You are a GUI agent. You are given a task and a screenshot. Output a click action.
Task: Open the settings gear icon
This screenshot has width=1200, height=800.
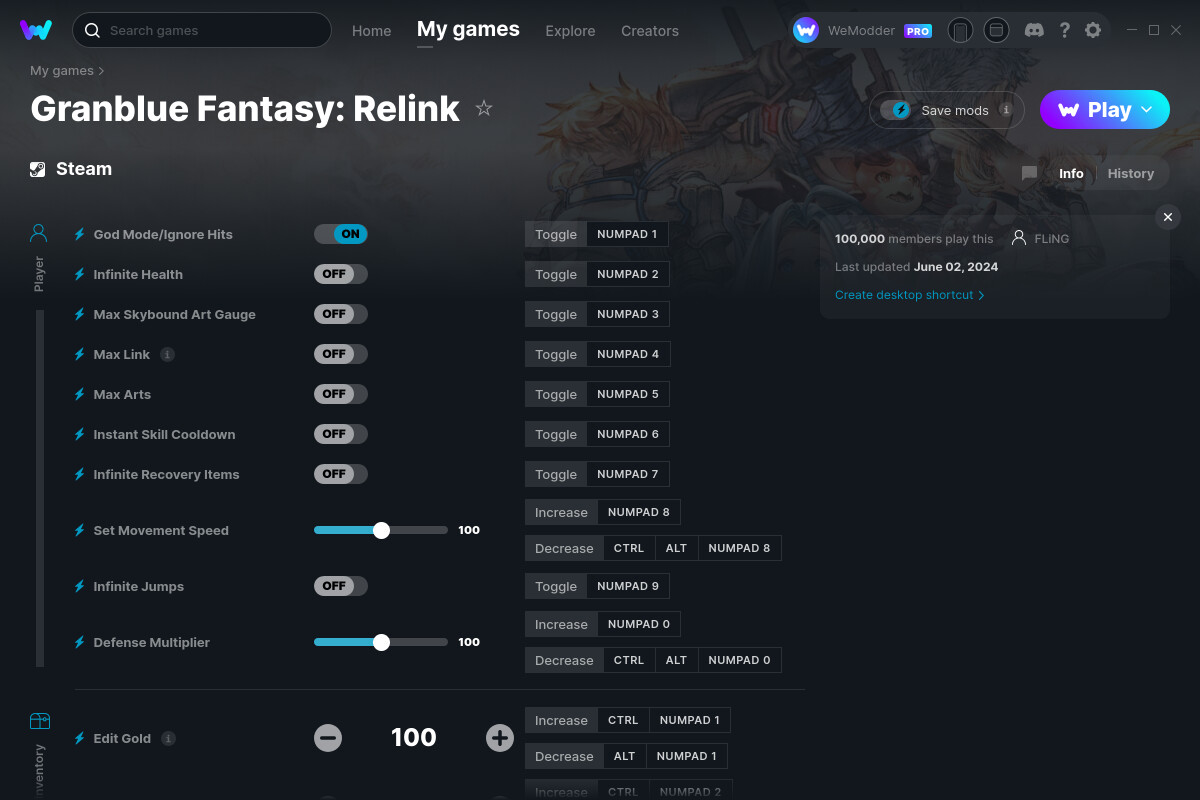coord(1093,30)
